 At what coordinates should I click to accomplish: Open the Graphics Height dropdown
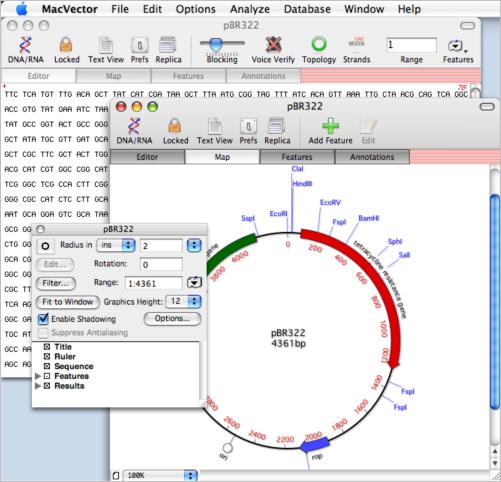point(183,301)
